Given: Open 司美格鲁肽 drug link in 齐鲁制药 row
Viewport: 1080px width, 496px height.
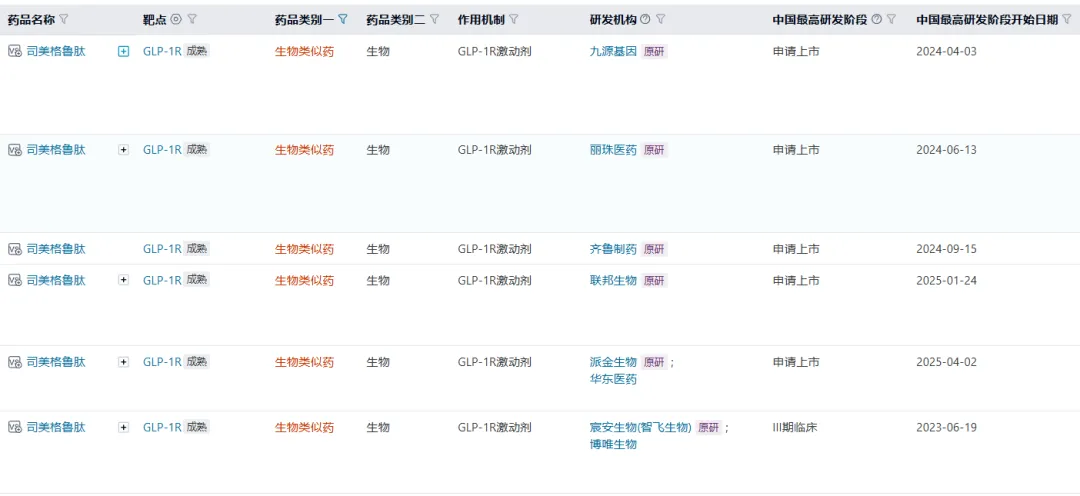Looking at the screenshot, I should coord(56,249).
